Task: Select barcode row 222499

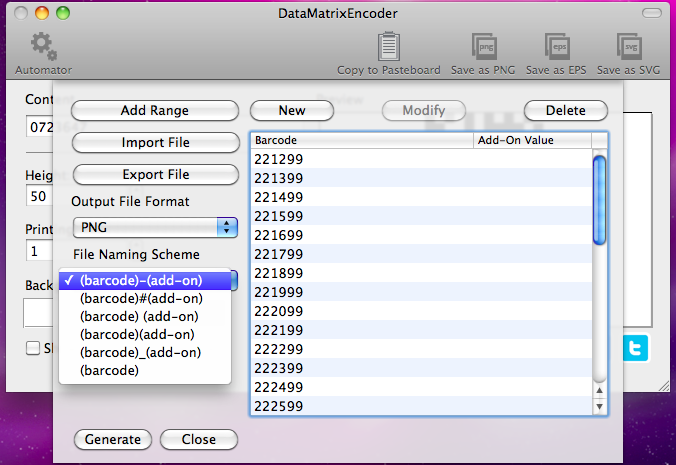Action: point(422,387)
